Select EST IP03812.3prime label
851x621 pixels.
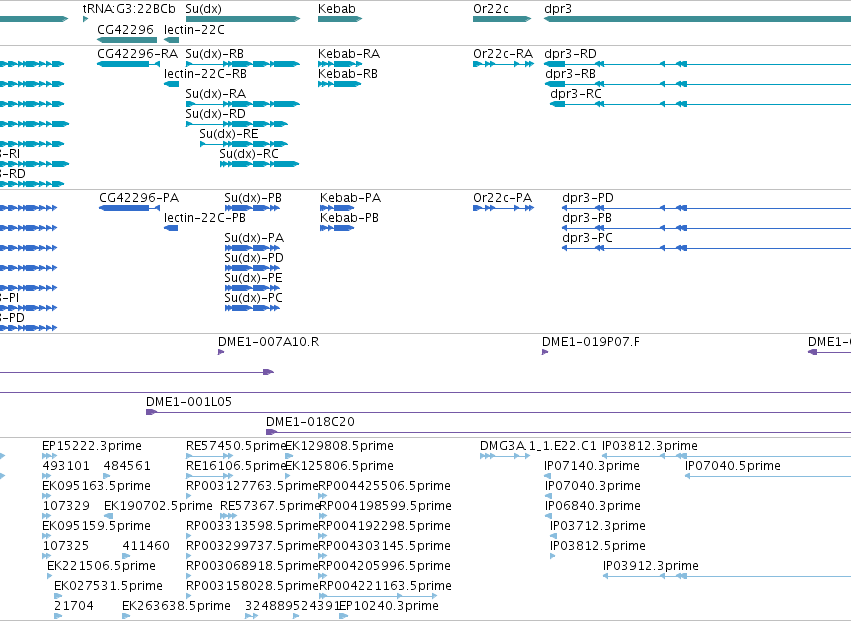point(650,446)
